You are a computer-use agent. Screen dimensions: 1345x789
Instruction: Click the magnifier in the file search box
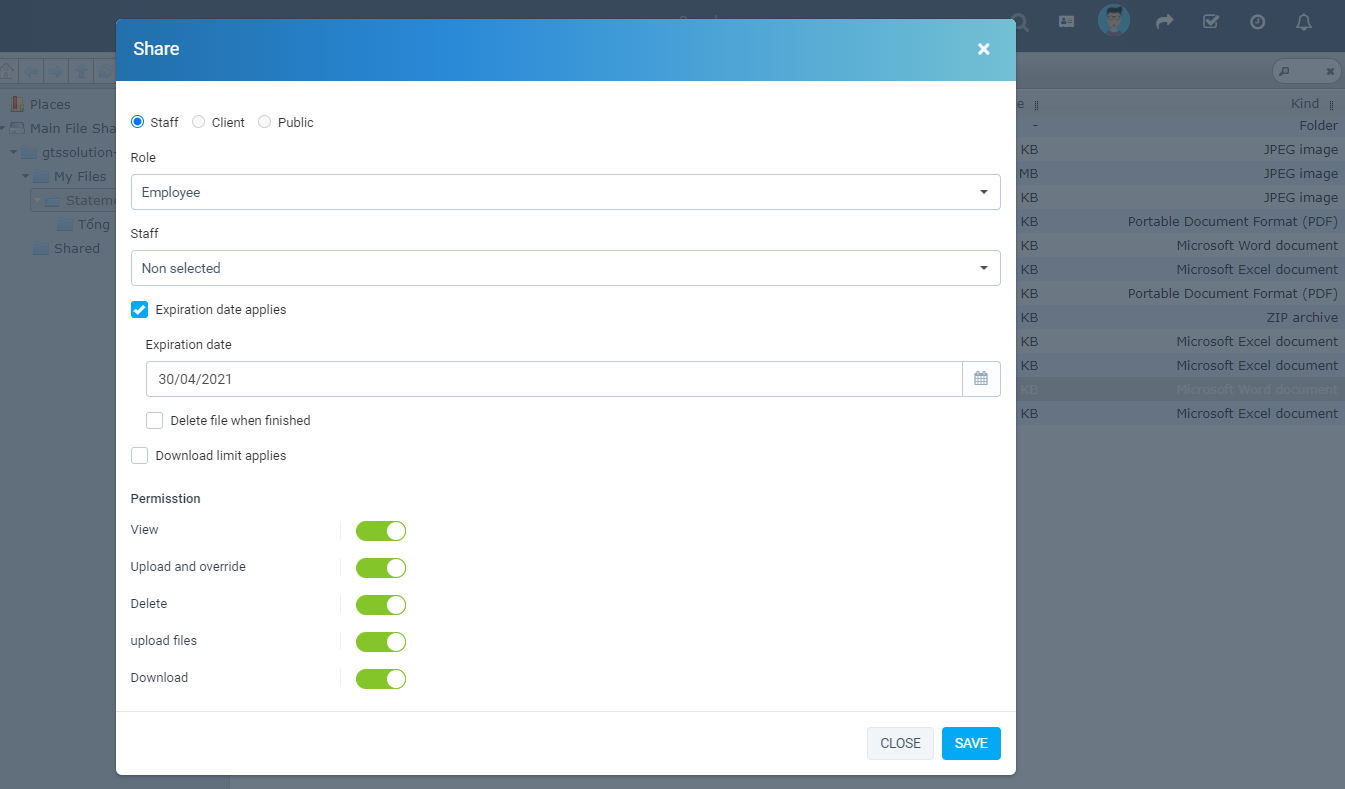(x=1285, y=72)
